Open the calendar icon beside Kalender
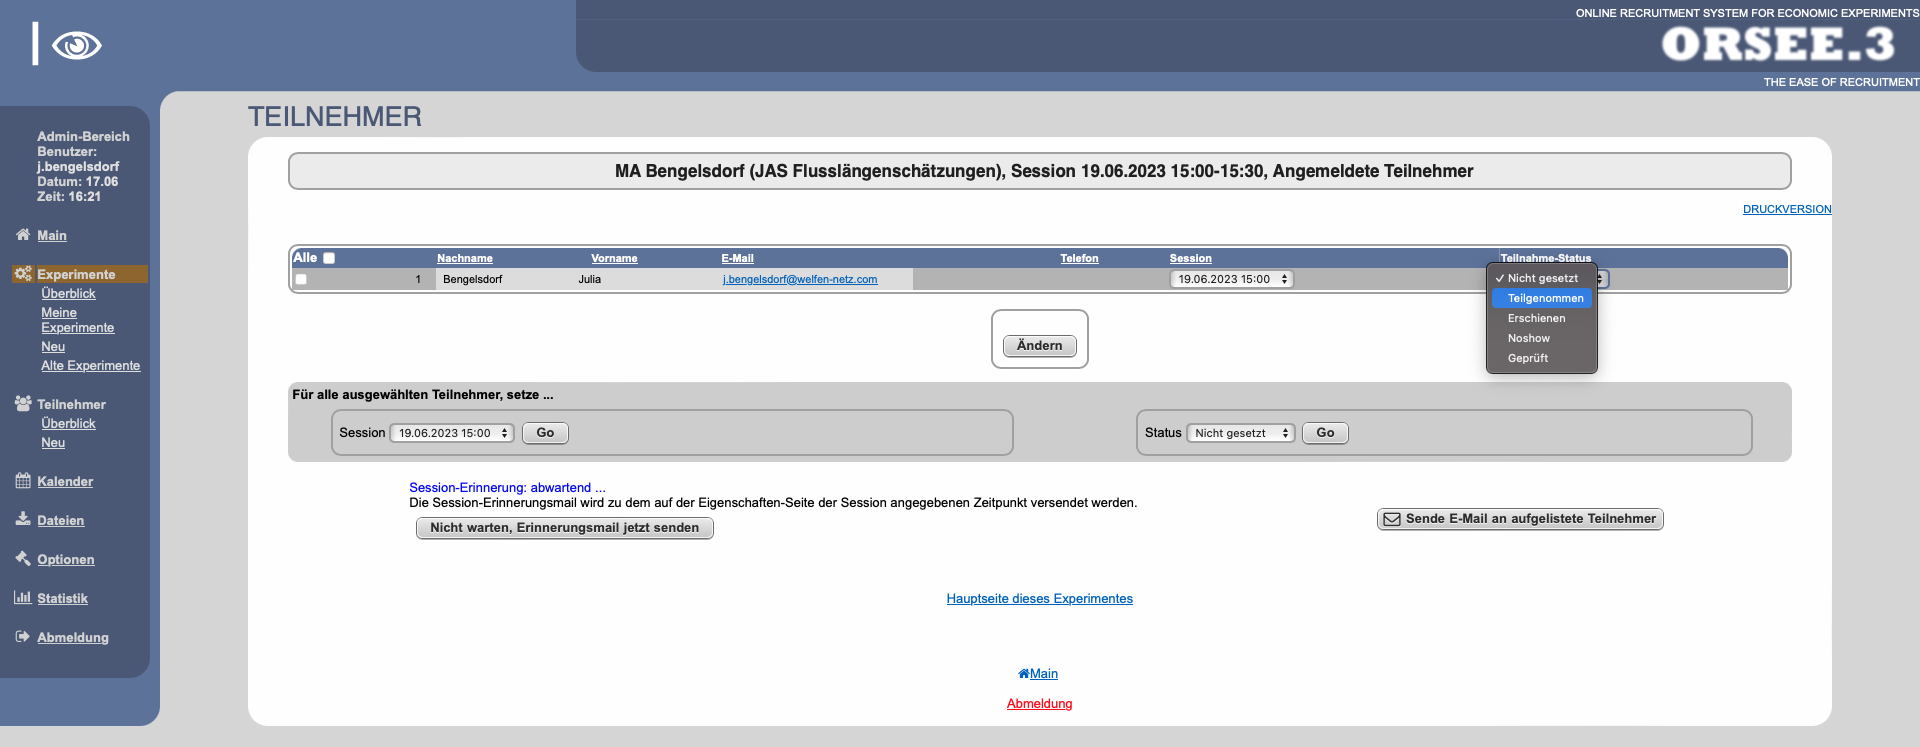1920x747 pixels. click(23, 481)
